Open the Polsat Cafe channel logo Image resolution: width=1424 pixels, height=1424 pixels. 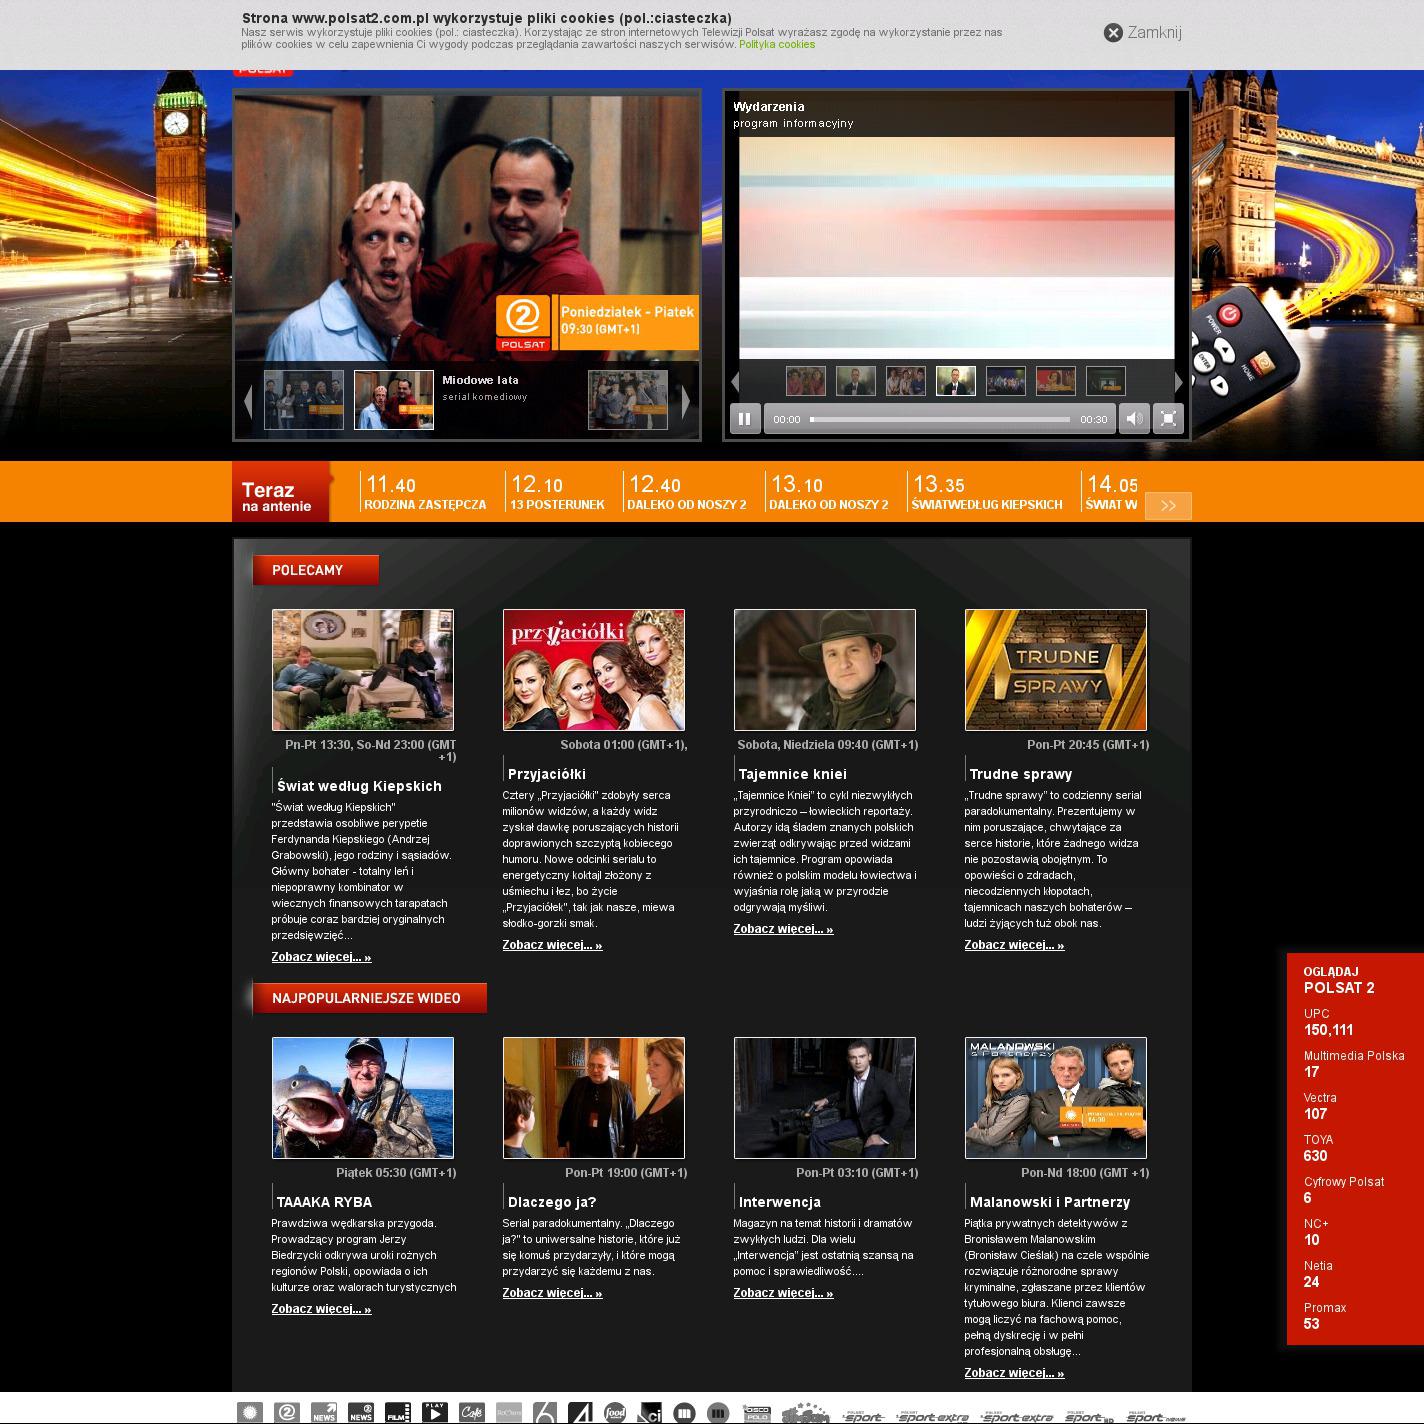click(471, 1412)
